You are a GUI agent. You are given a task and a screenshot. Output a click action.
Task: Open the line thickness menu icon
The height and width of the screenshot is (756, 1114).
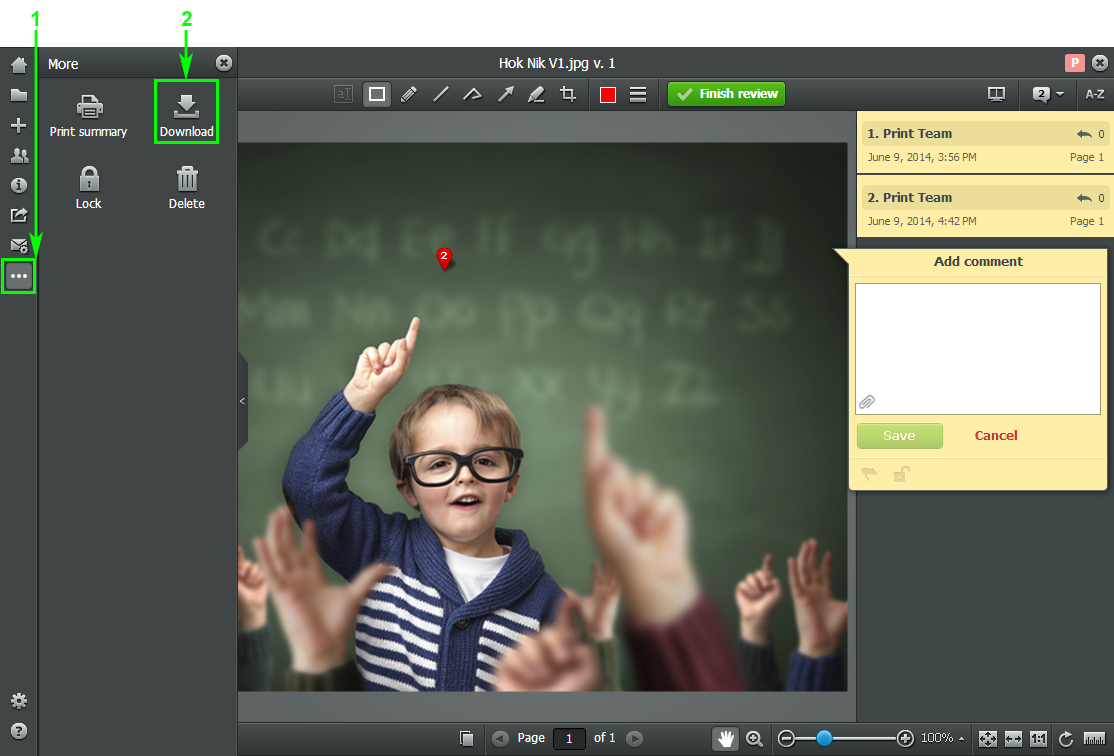point(638,94)
